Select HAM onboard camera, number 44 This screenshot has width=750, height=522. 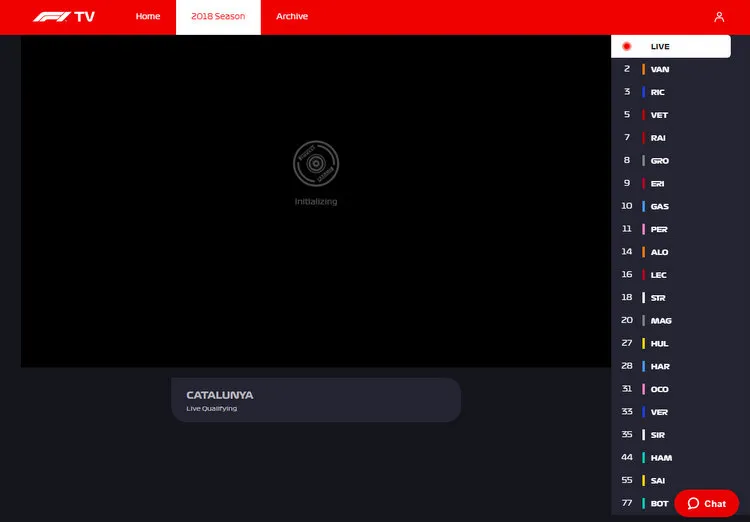(x=671, y=457)
